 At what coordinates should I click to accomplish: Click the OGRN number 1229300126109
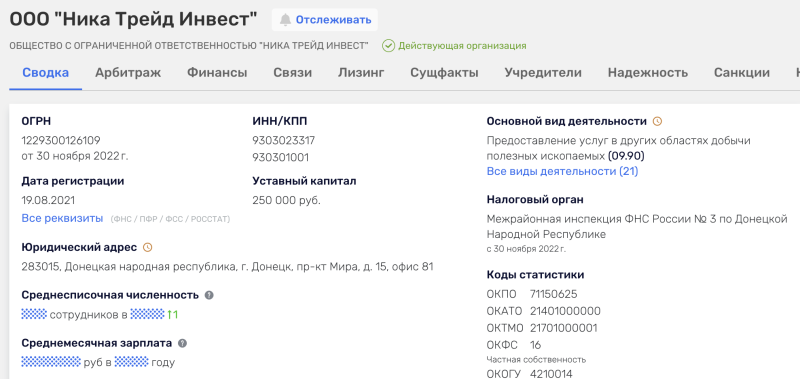[x=61, y=140]
